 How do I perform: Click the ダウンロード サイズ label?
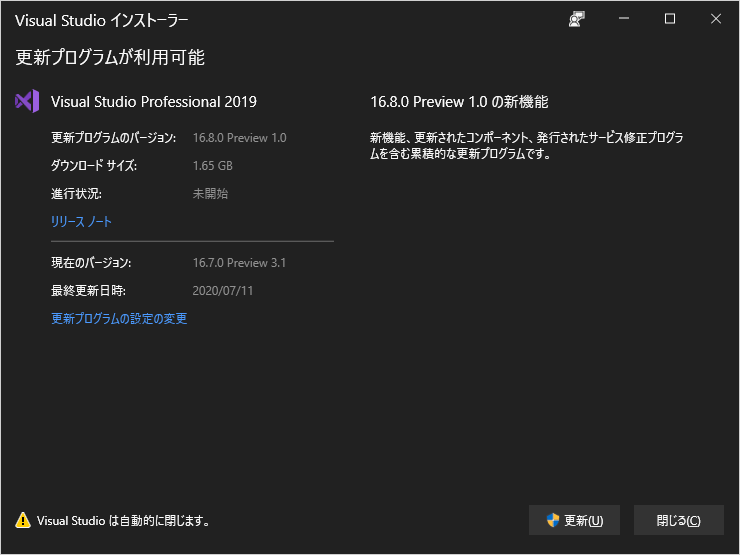(x=94, y=166)
